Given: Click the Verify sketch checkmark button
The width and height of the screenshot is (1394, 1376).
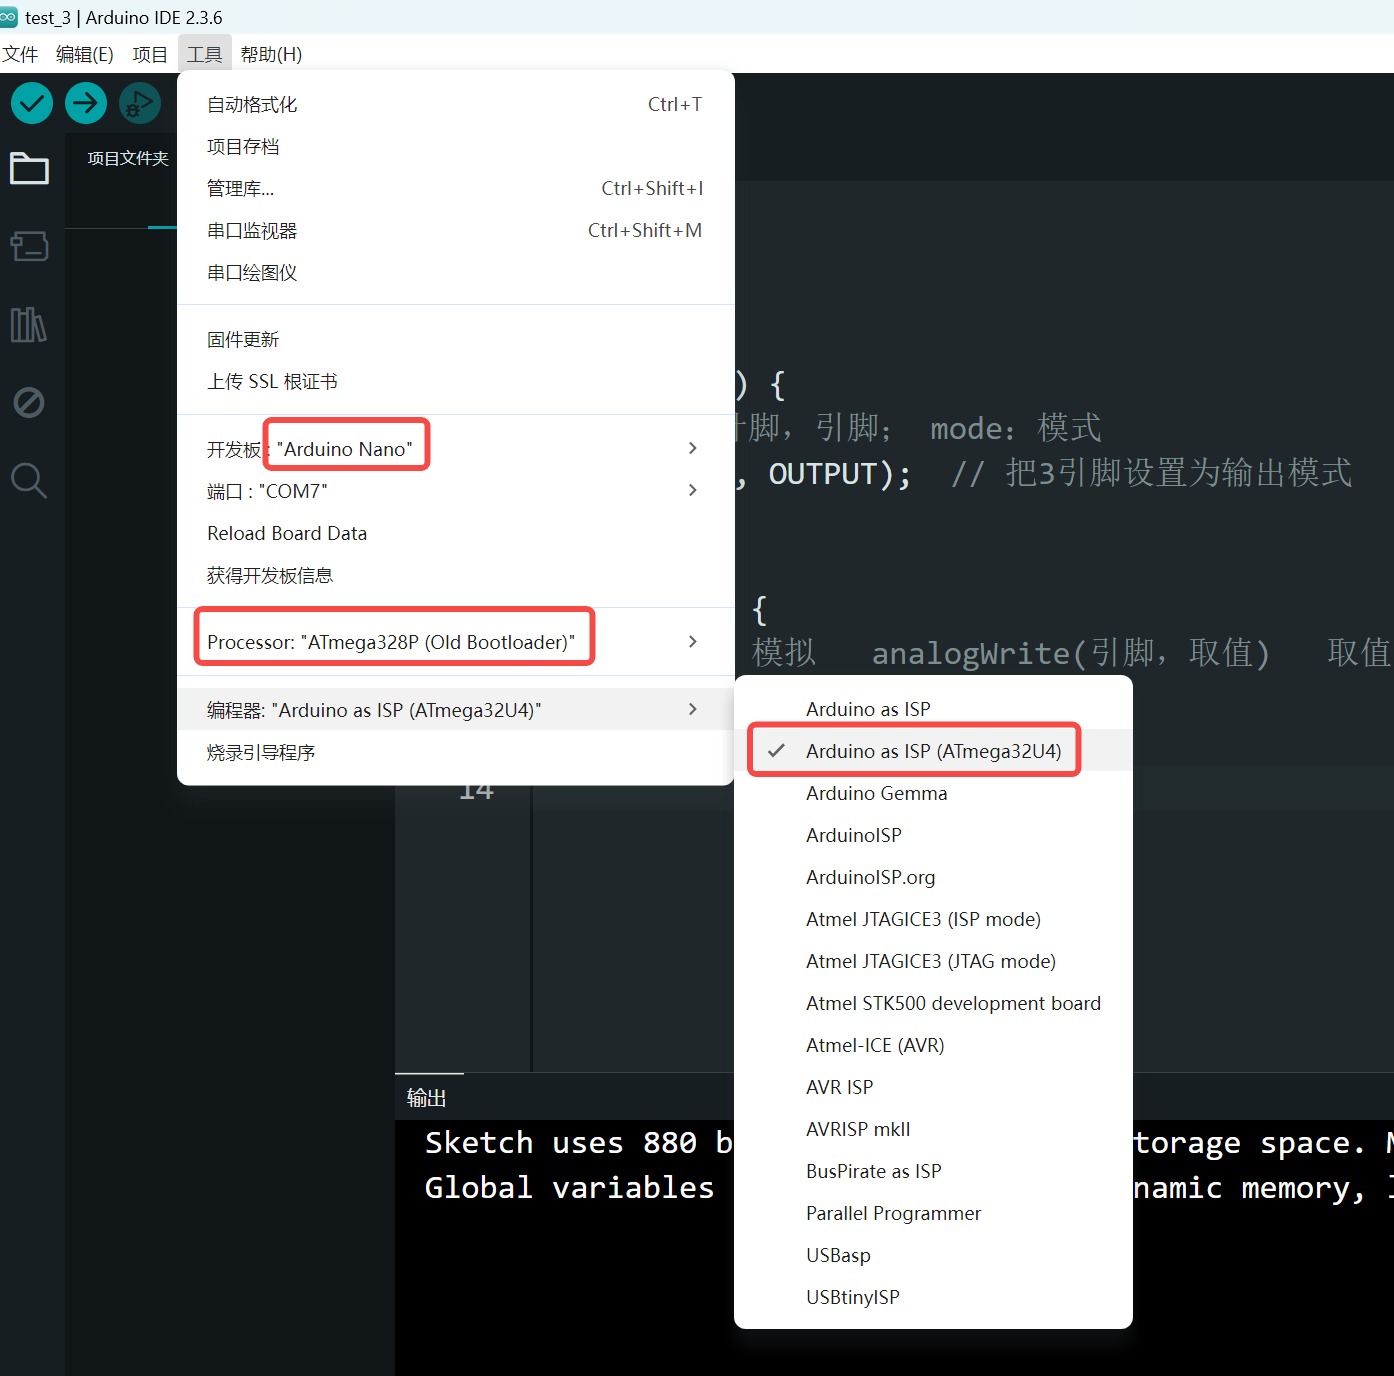Looking at the screenshot, I should tap(32, 103).
